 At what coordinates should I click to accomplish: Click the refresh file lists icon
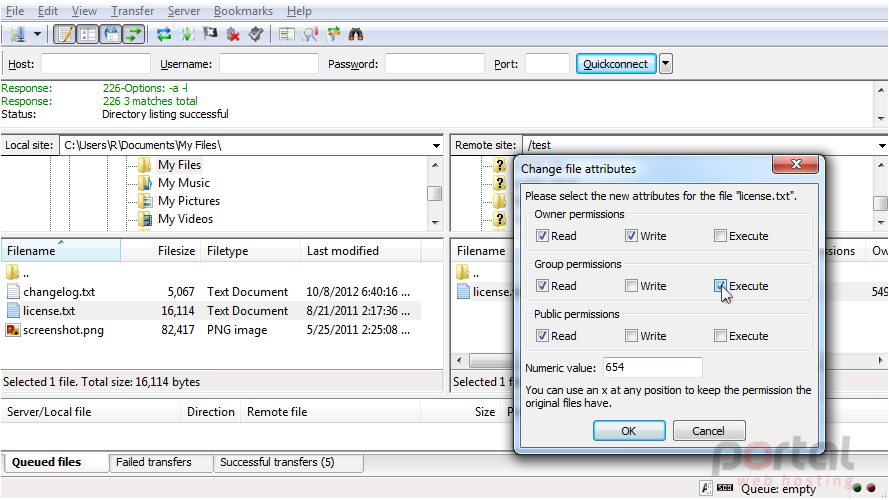[164, 35]
